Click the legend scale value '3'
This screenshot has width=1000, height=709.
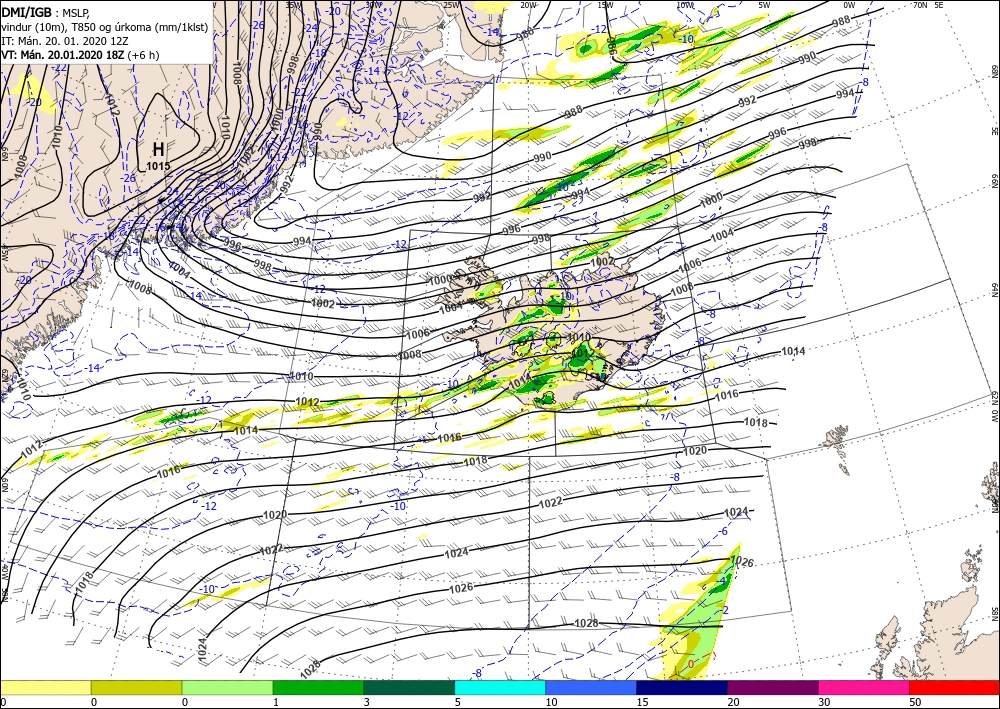coord(367,702)
